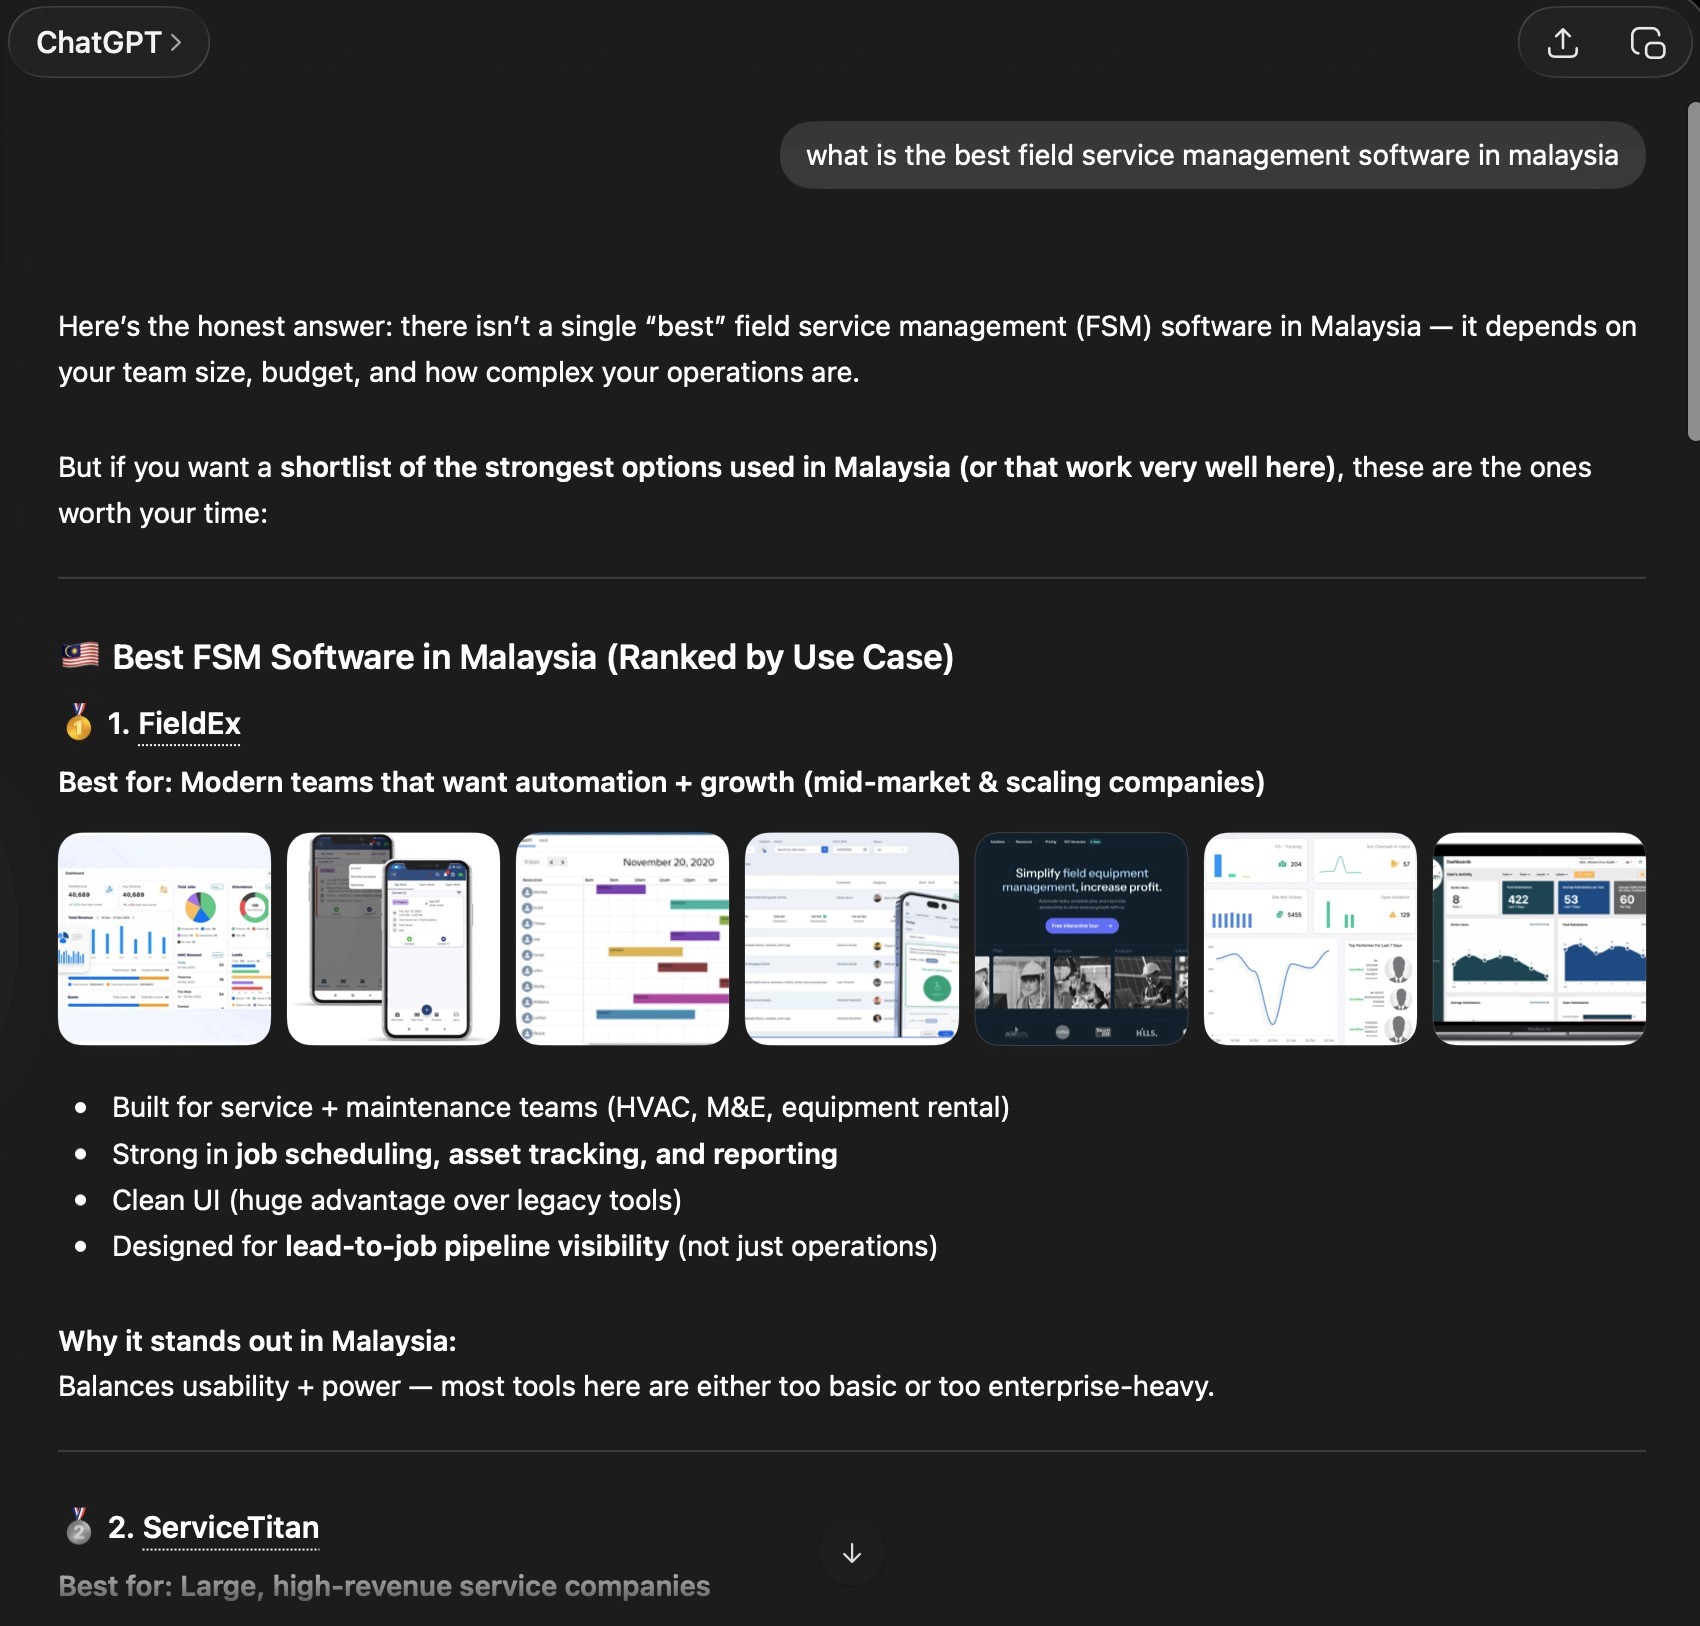Click the scroll-to-bottom arrow button

tap(852, 1553)
